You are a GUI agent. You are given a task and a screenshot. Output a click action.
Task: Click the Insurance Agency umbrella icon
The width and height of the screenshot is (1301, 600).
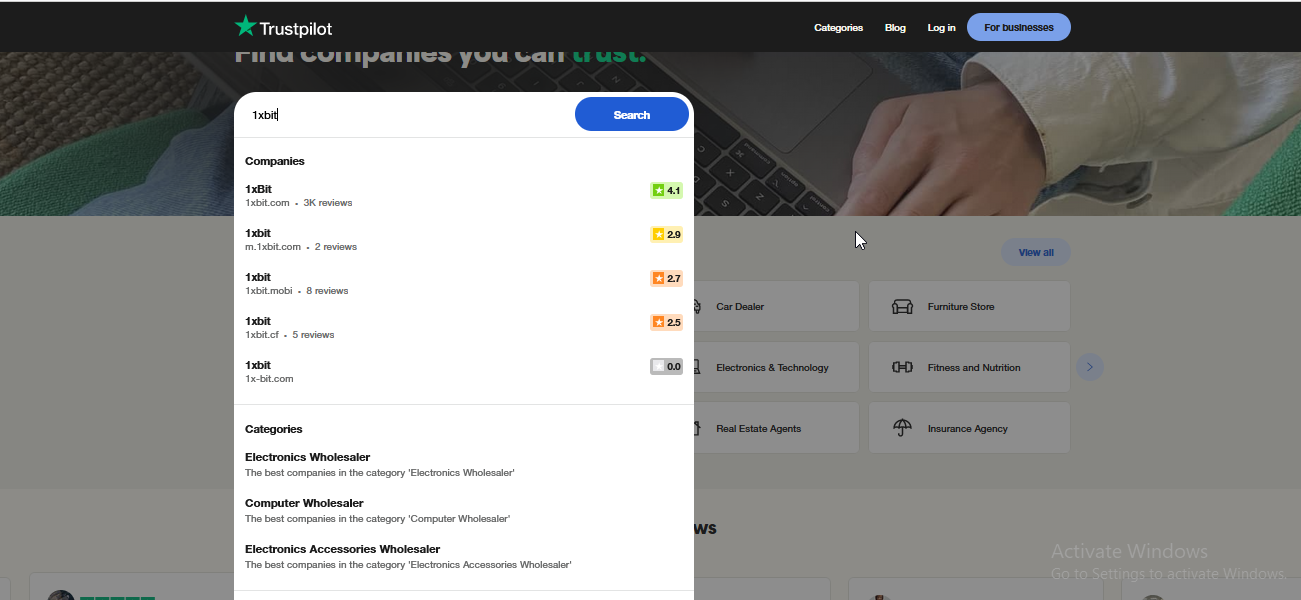click(902, 428)
